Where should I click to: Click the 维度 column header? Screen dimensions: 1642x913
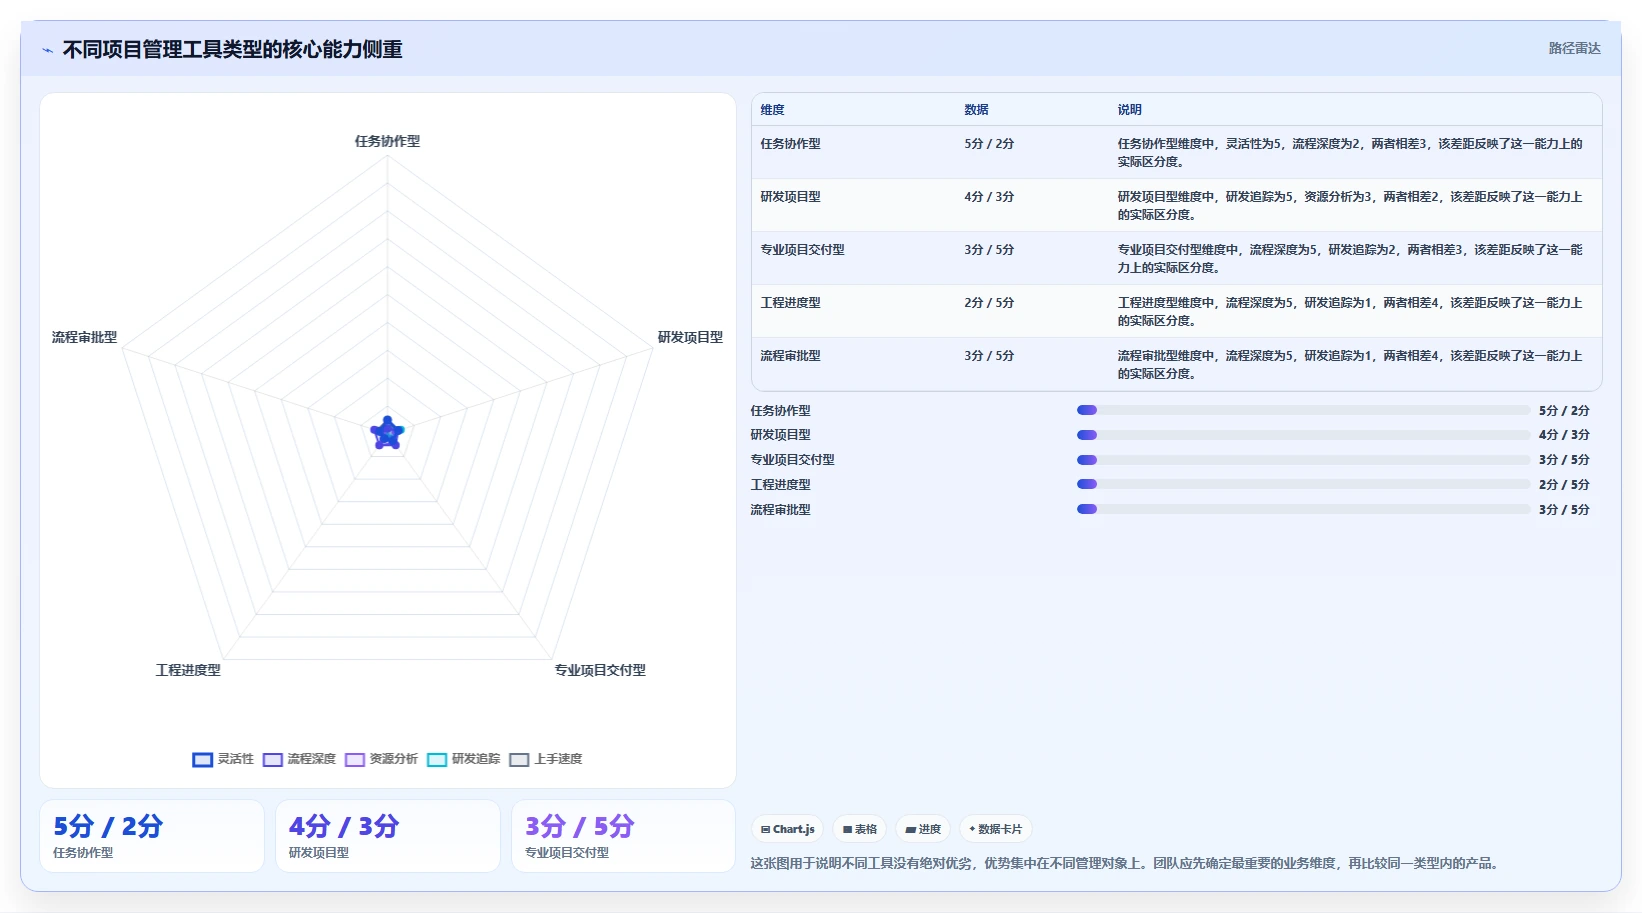click(x=772, y=110)
